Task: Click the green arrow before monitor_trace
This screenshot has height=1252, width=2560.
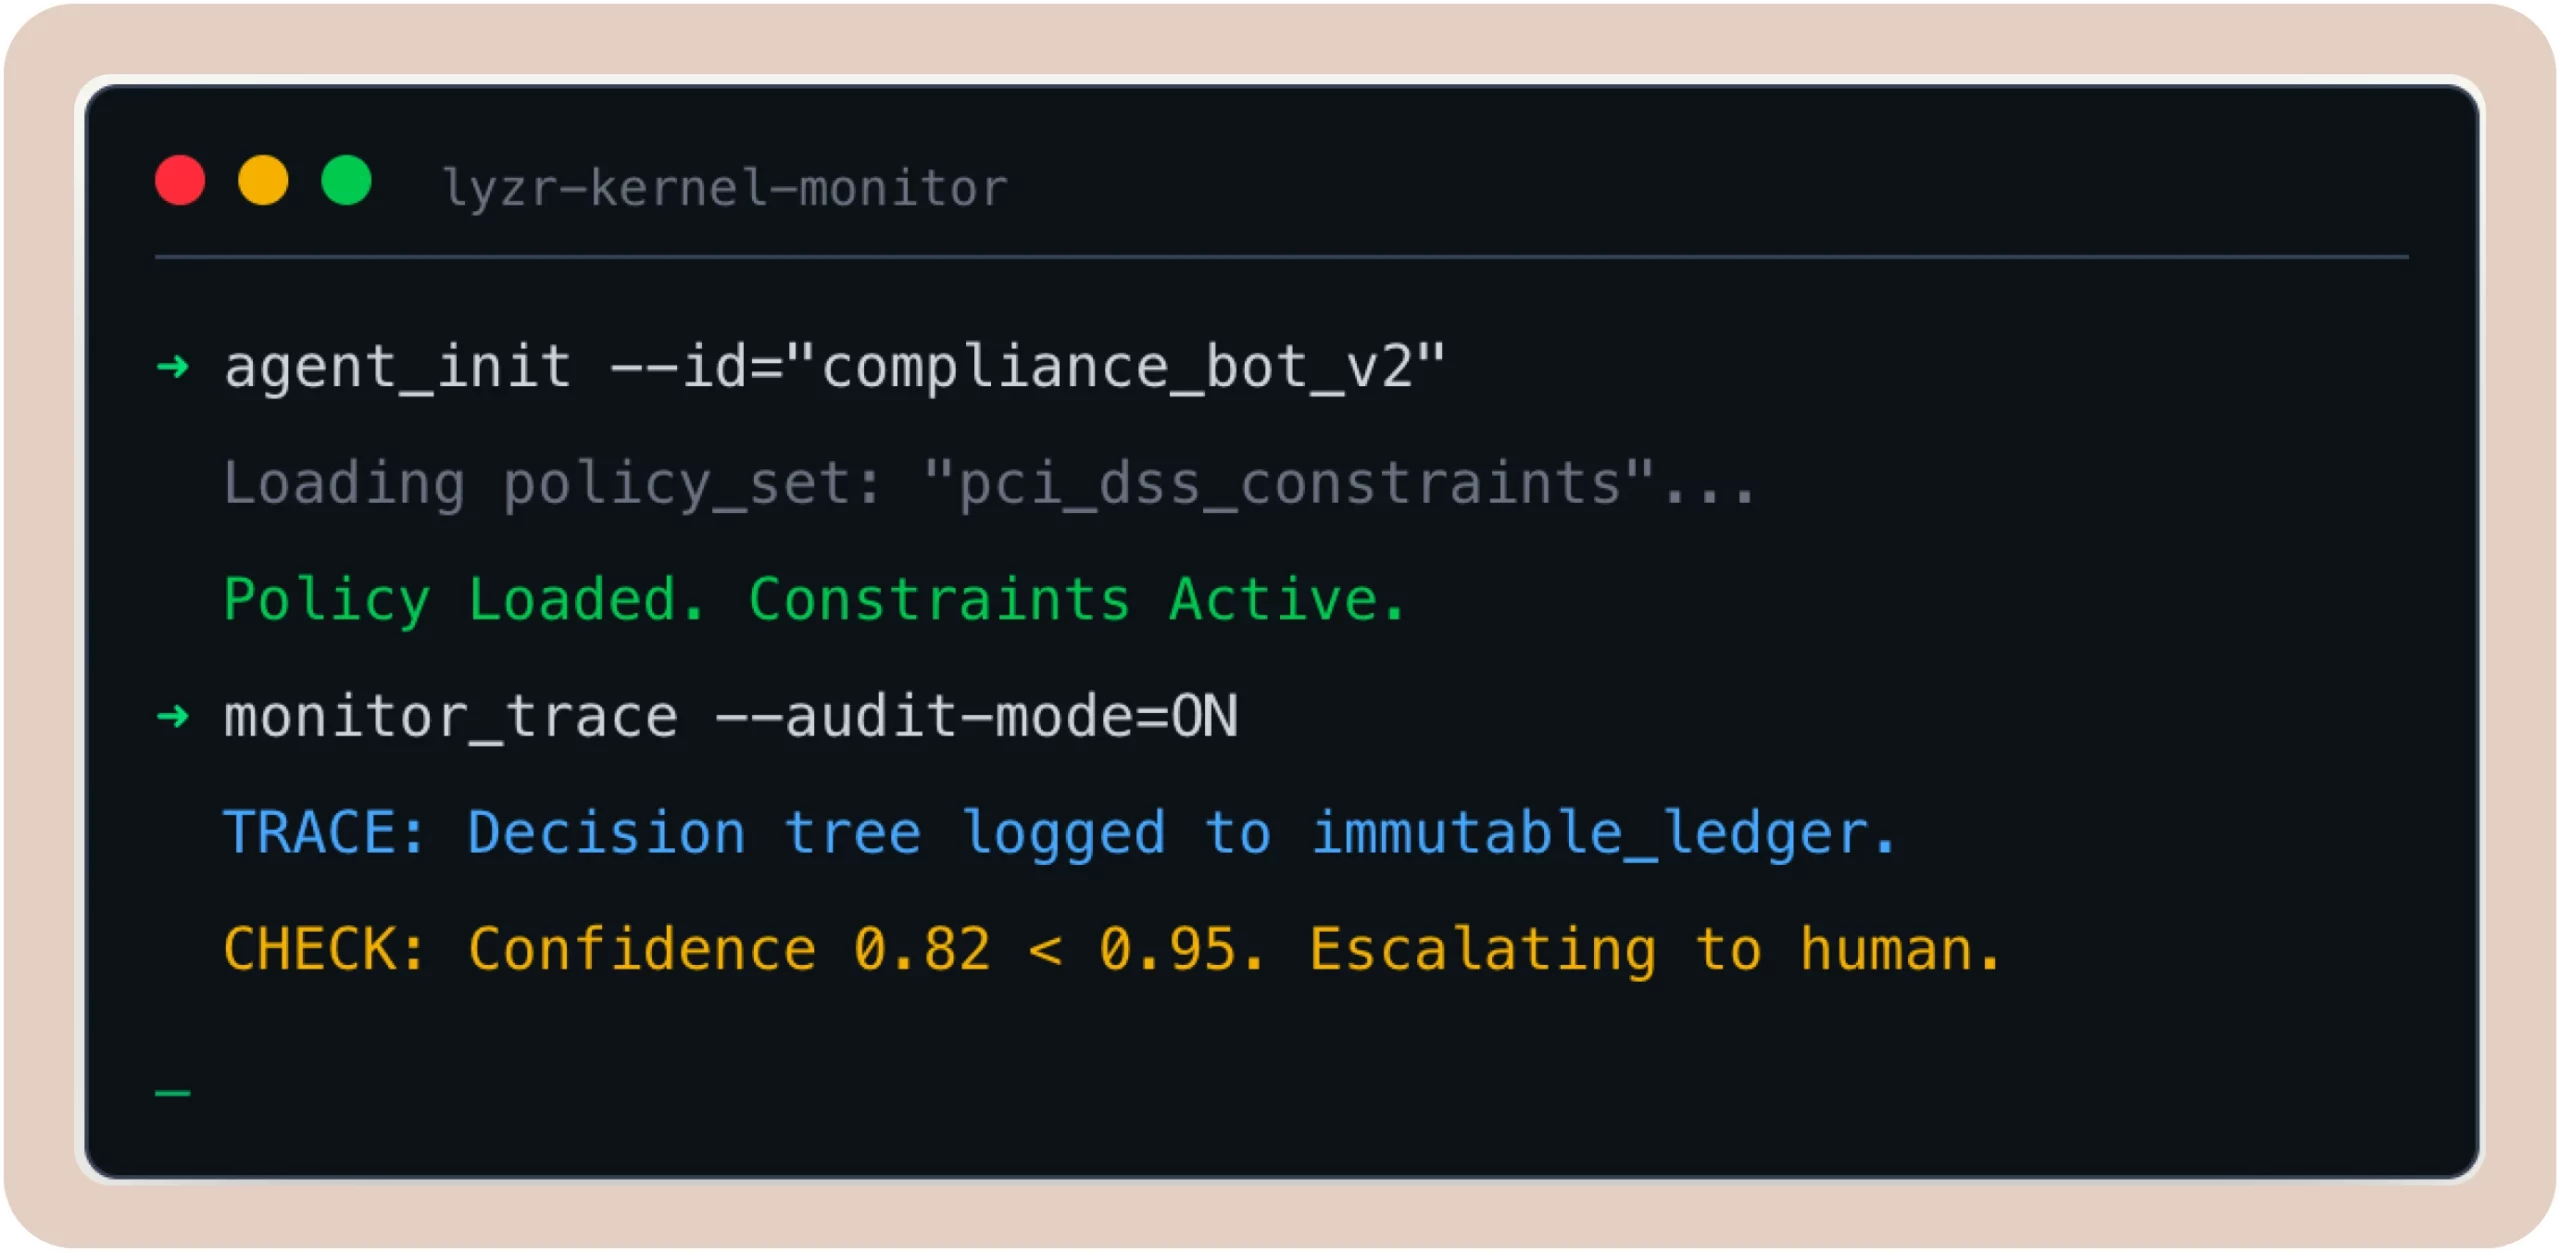Action: tap(173, 716)
